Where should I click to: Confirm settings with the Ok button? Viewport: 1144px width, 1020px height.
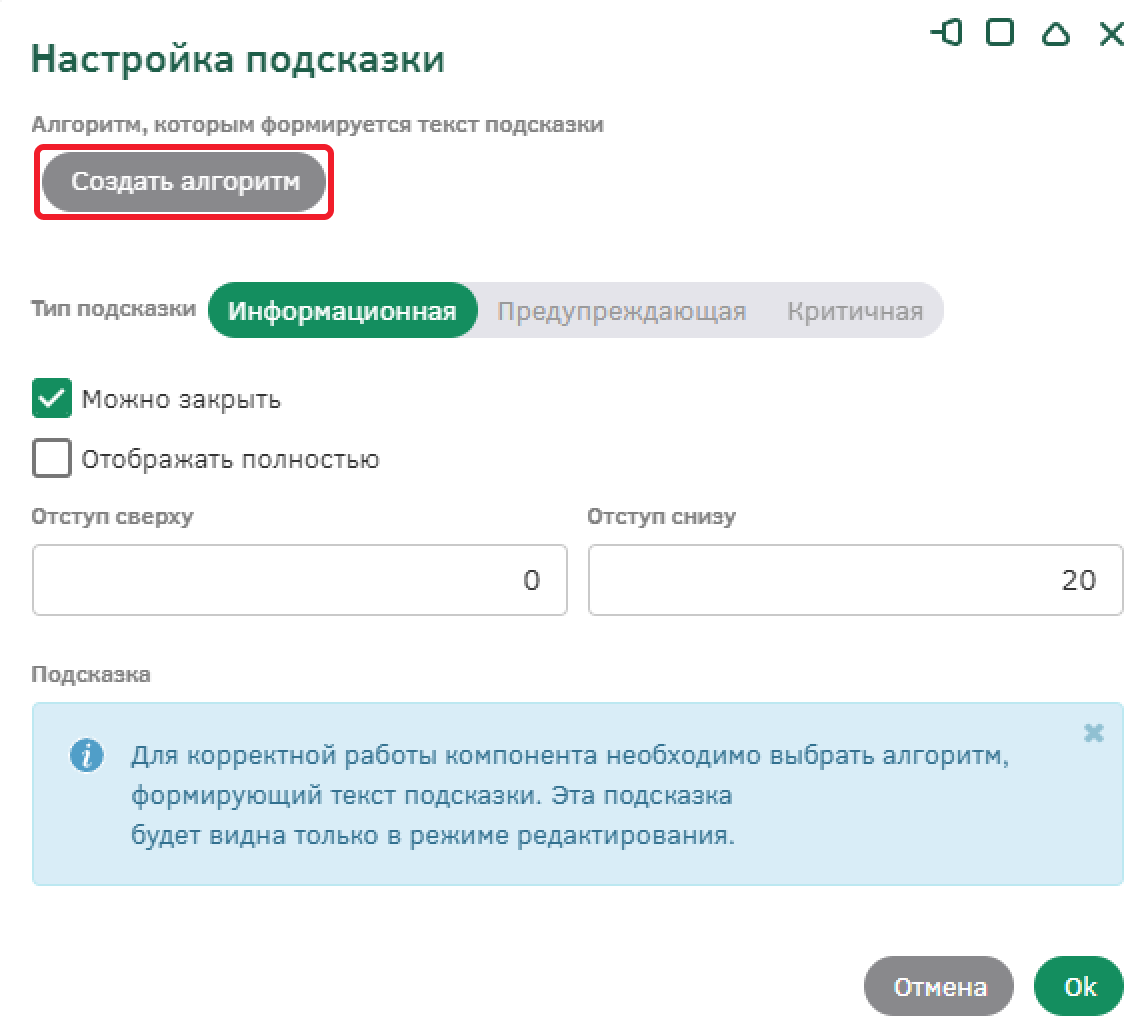tap(1079, 987)
